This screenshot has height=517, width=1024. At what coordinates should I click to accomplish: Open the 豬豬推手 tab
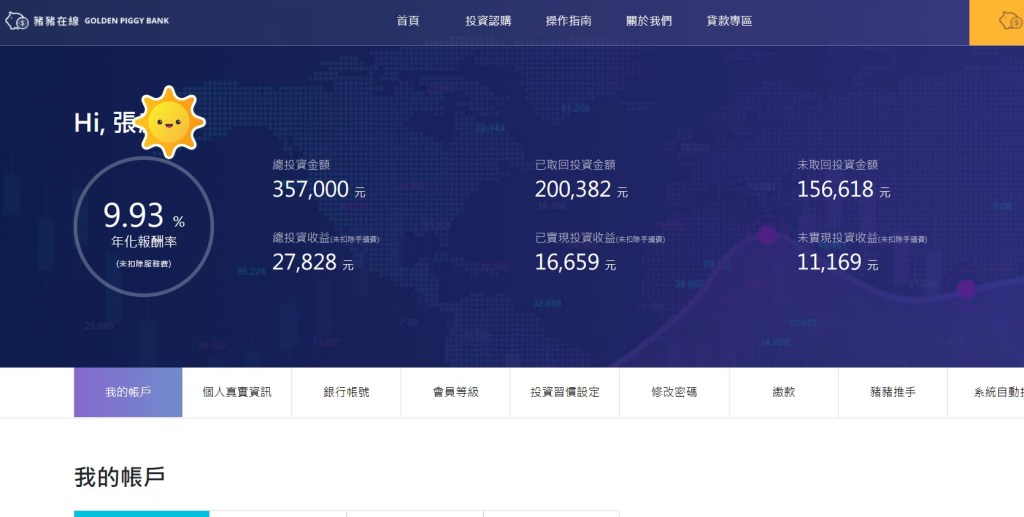(x=892, y=392)
